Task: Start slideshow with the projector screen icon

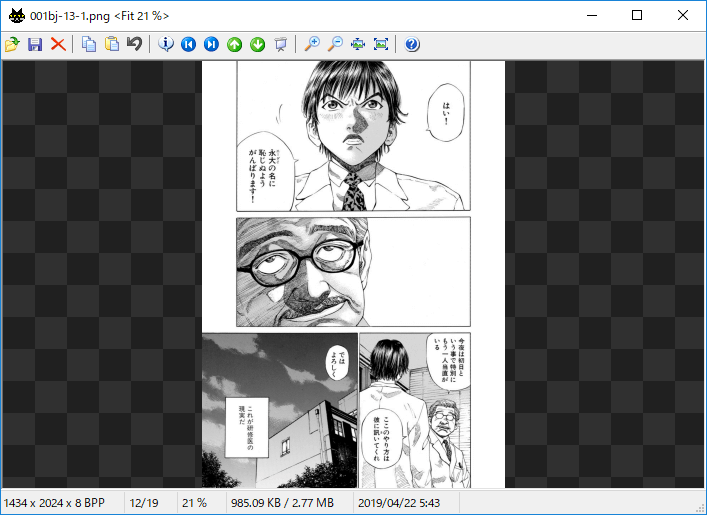Action: (x=280, y=44)
